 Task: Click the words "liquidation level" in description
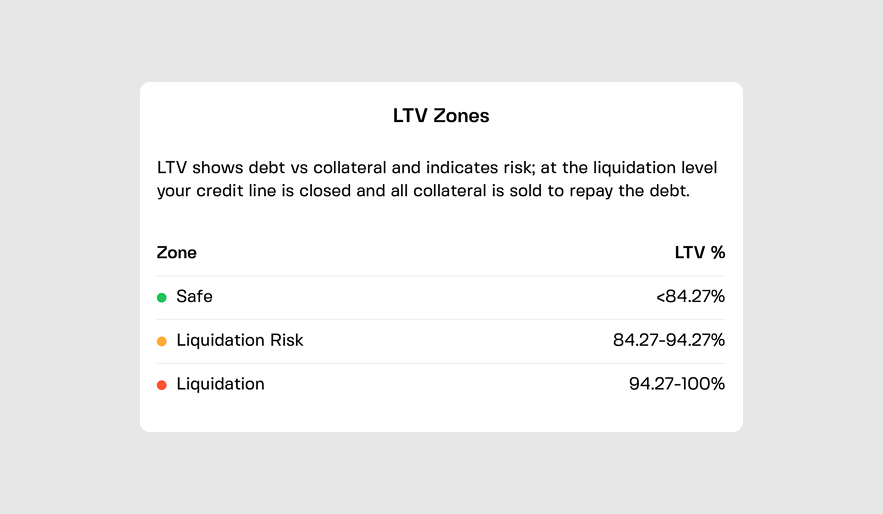(x=653, y=168)
